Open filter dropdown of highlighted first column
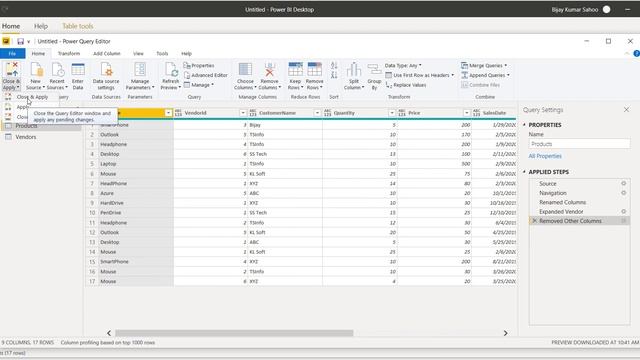 (168, 113)
